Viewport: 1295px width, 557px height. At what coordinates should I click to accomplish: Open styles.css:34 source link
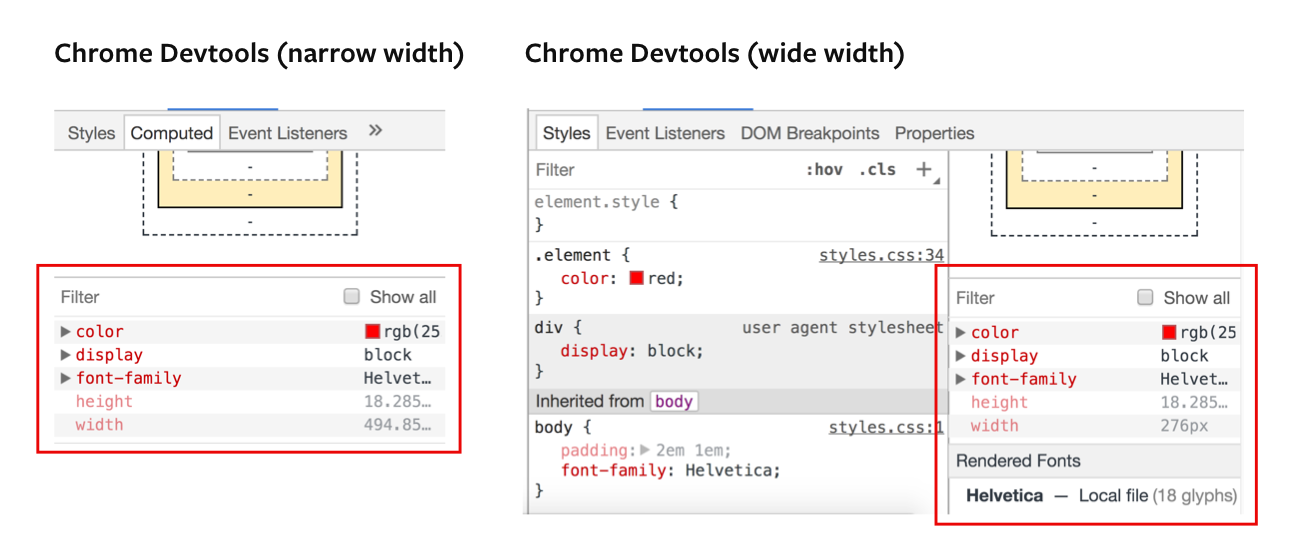[x=880, y=255]
